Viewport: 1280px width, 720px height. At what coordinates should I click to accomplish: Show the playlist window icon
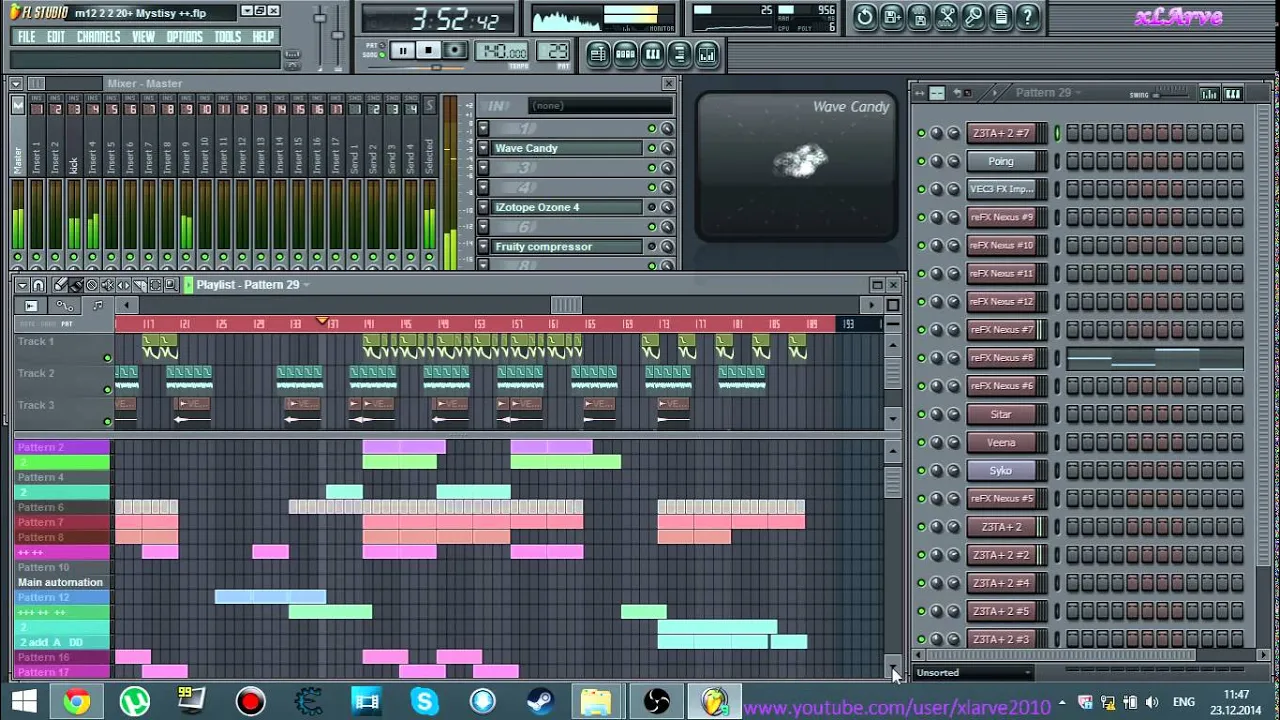point(598,54)
